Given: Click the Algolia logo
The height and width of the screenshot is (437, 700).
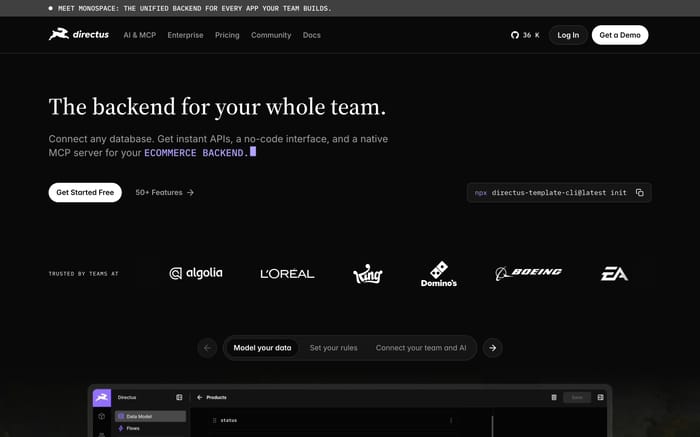Looking at the screenshot, I should tap(196, 273).
